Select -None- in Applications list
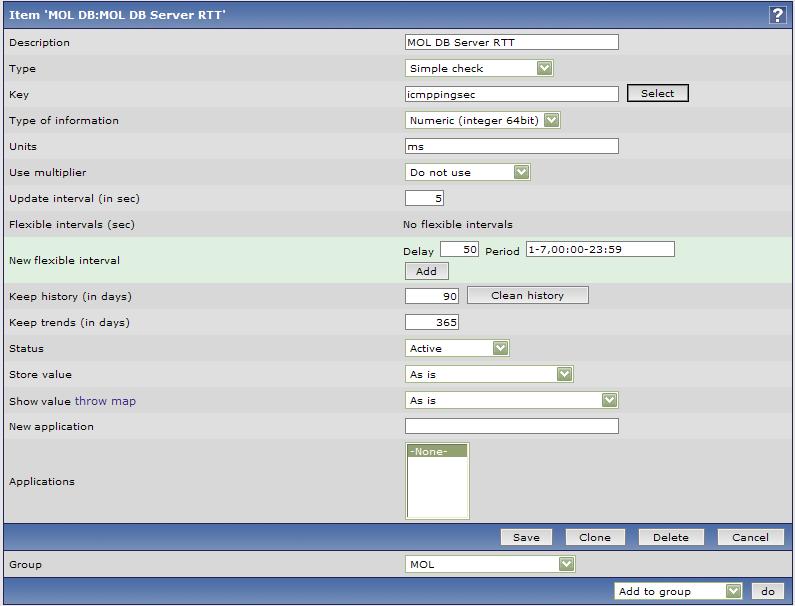 click(437, 452)
